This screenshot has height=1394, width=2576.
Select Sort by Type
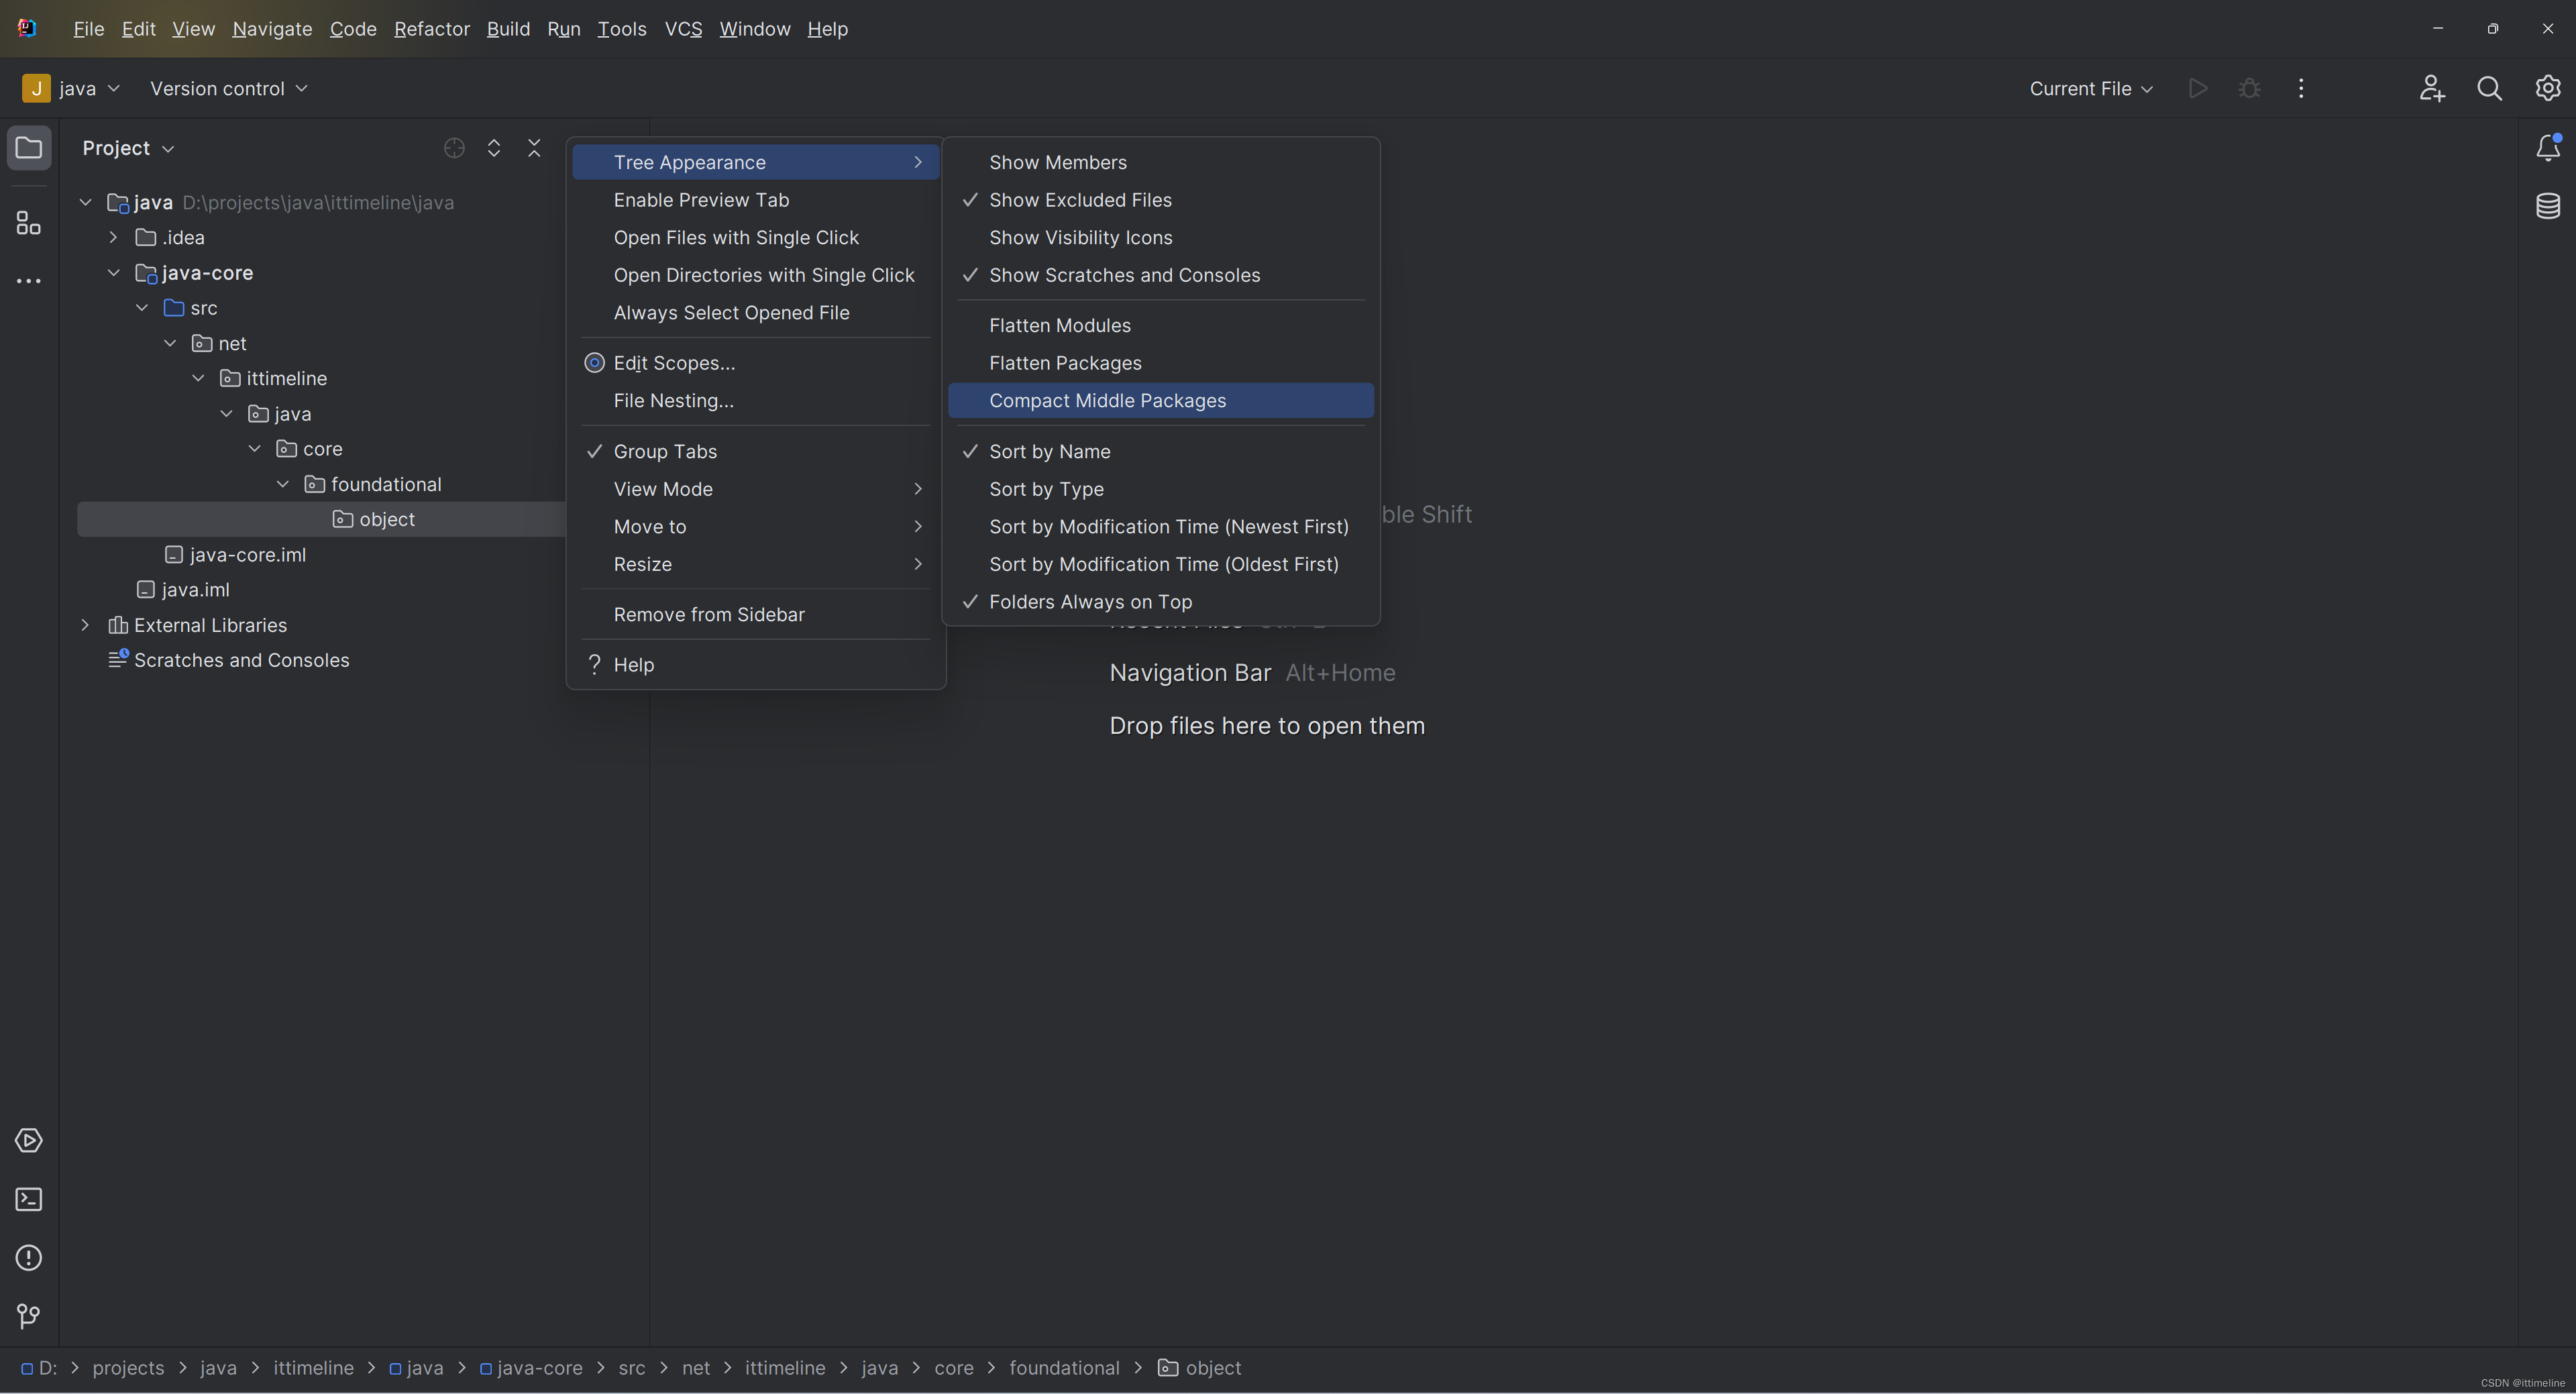[1161, 489]
